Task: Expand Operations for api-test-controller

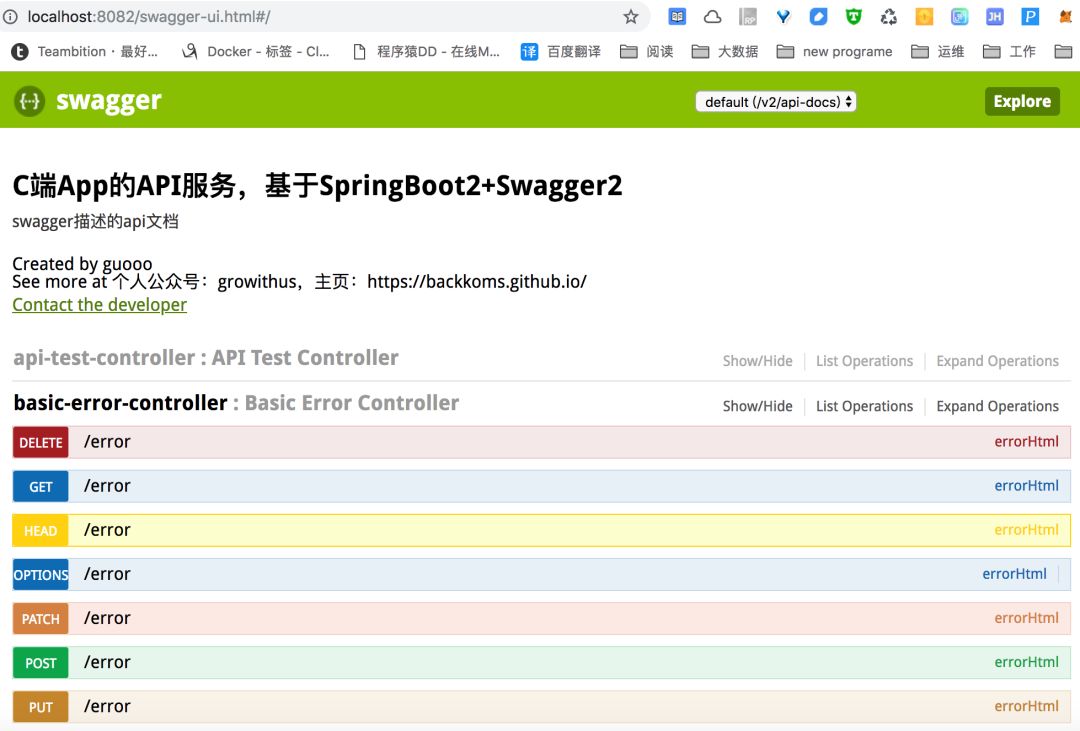Action: click(x=997, y=361)
